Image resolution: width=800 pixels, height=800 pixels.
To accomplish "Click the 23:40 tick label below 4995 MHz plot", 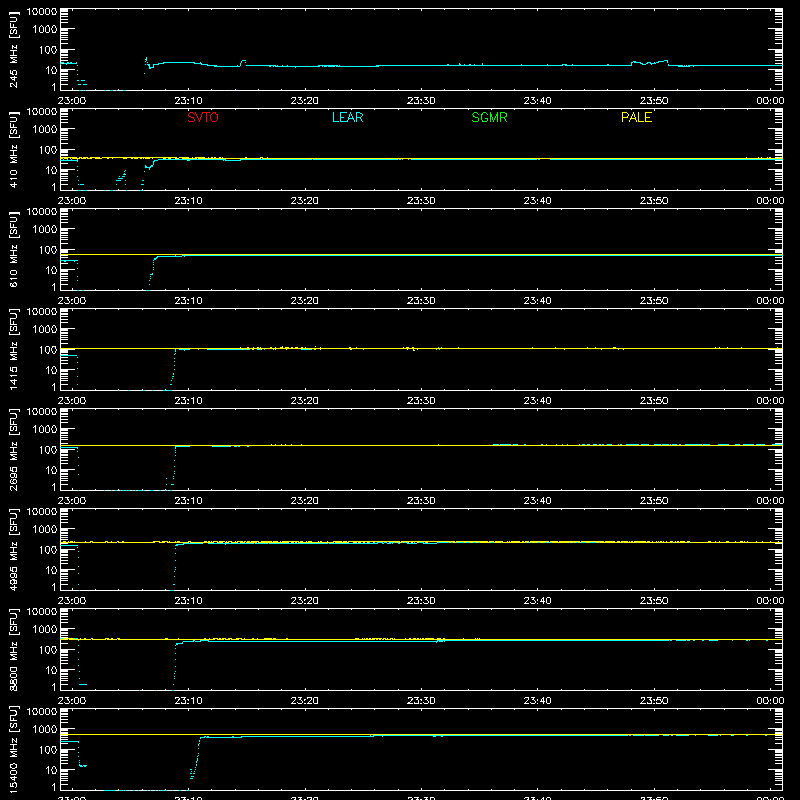I will [x=537, y=601].
